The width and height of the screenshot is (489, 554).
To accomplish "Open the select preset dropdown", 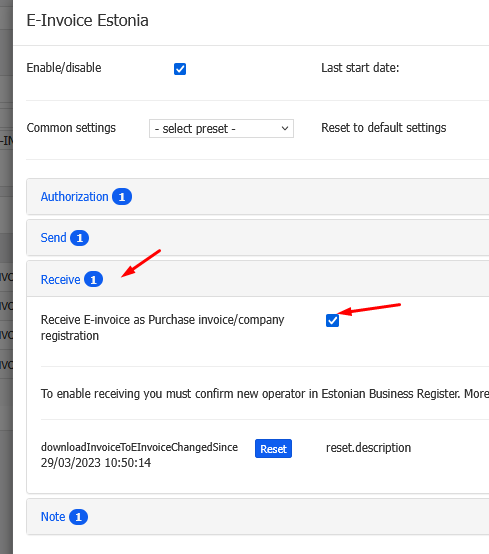I will (x=221, y=129).
